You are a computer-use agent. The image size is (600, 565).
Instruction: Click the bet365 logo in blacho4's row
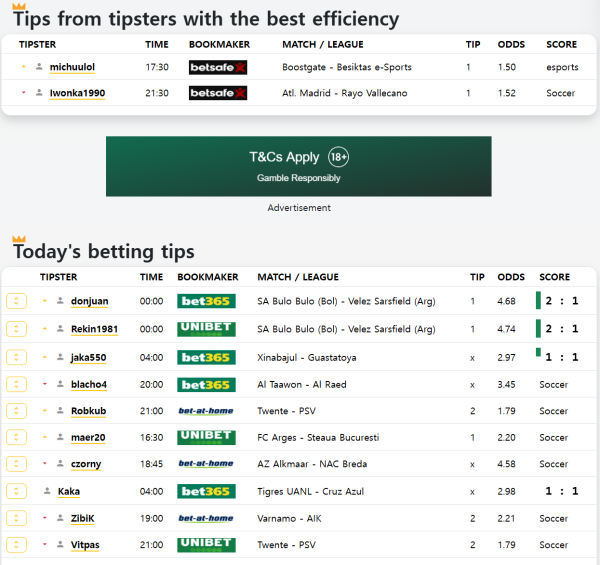(206, 384)
